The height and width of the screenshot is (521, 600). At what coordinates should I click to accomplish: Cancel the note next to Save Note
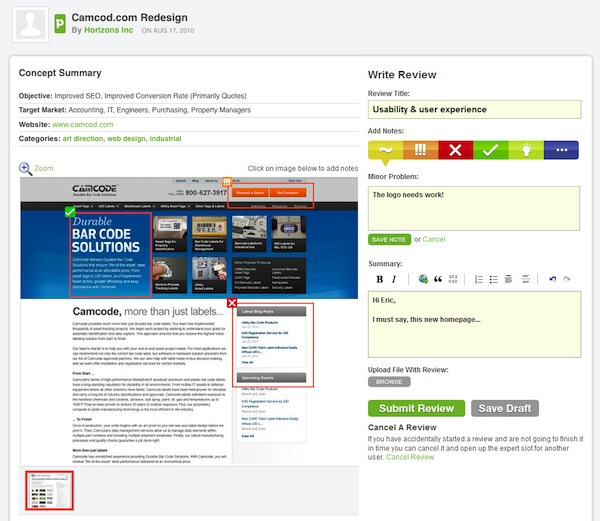click(x=433, y=240)
